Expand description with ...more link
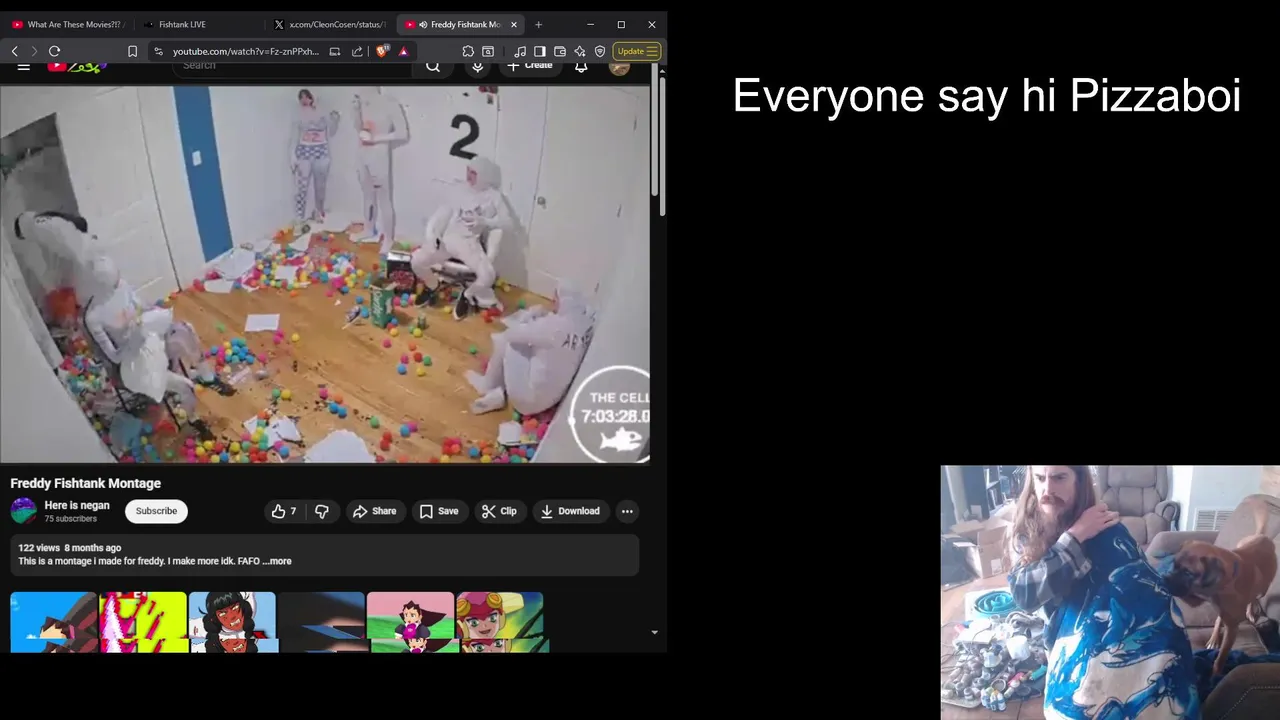Viewport: 1280px width, 720px height. coord(277,561)
